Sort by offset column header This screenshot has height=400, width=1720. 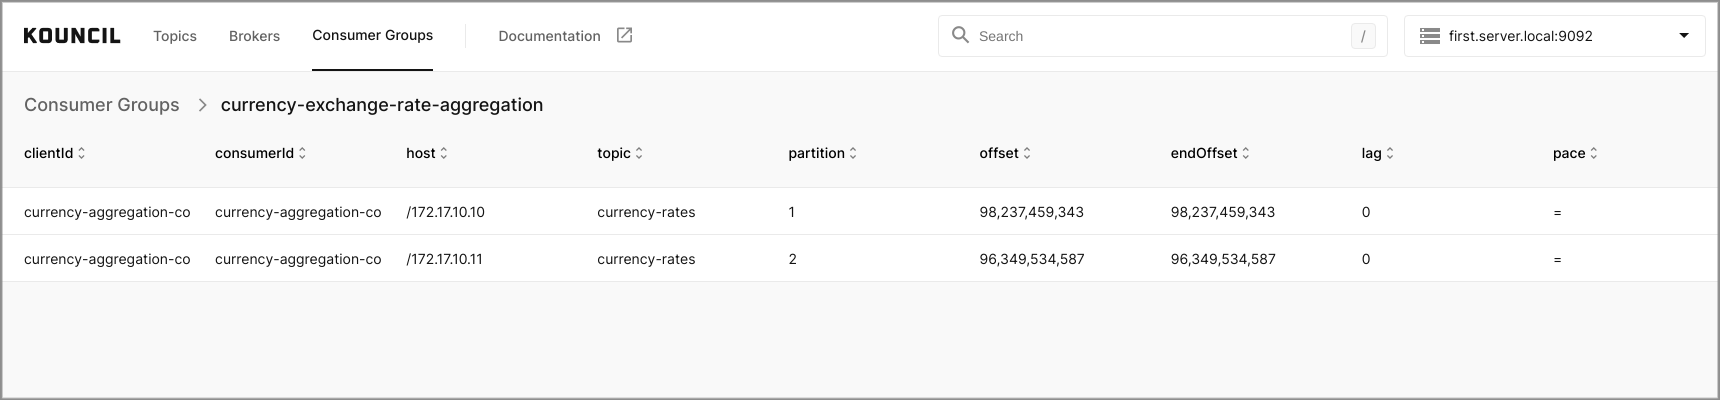coord(1005,153)
